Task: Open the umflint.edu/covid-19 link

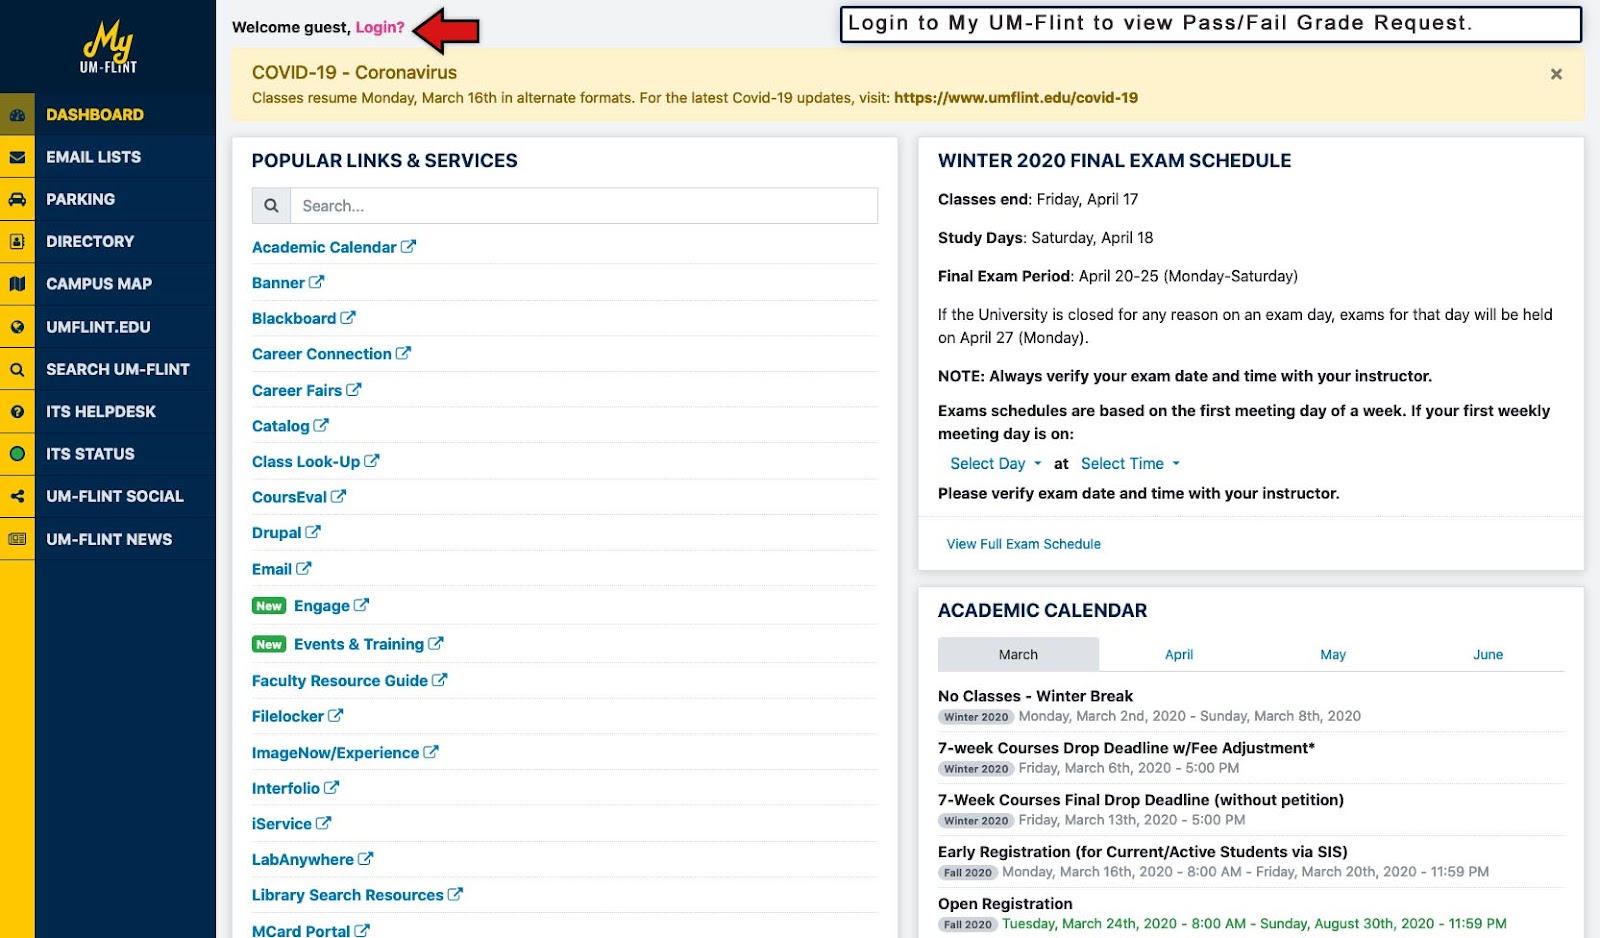Action: 1016,98
